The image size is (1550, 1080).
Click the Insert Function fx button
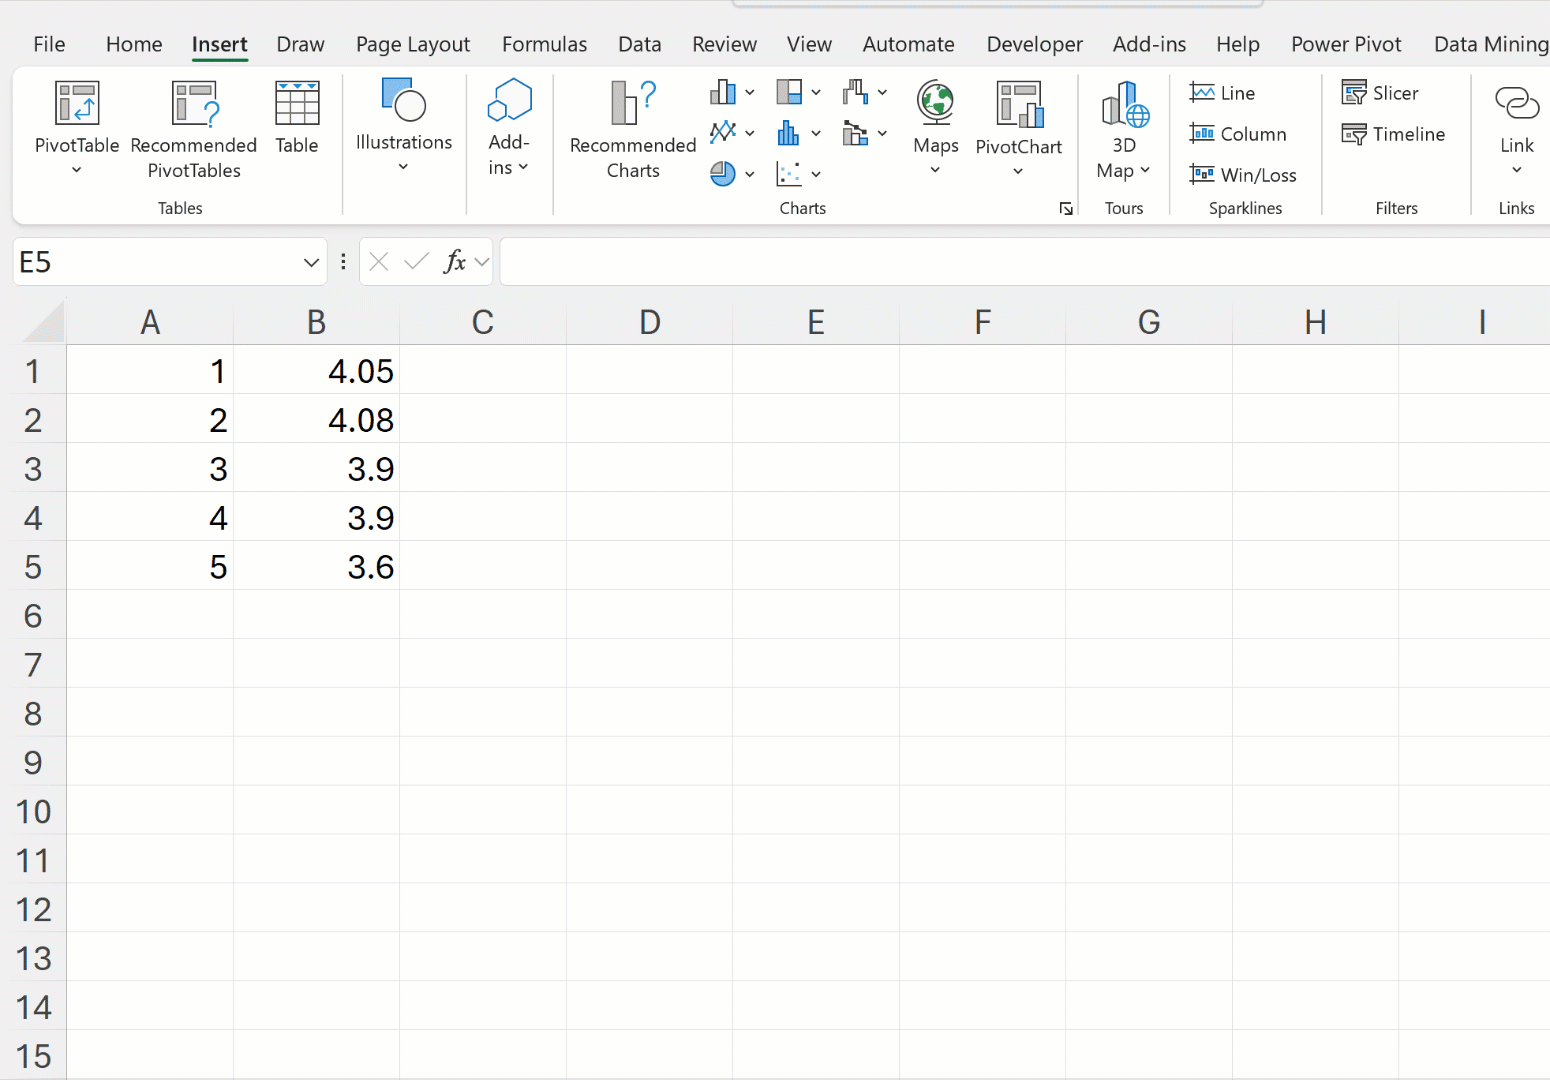(x=455, y=262)
